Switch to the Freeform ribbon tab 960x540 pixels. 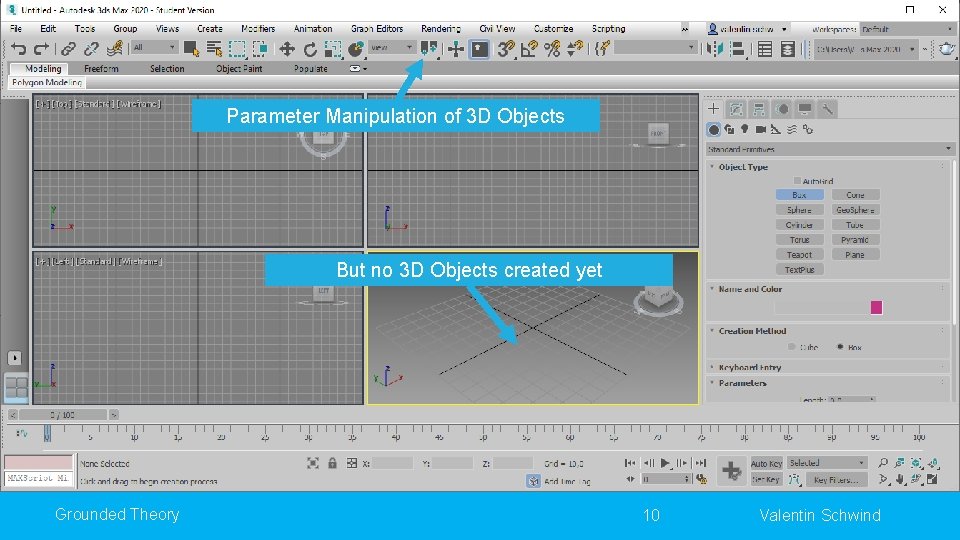101,69
